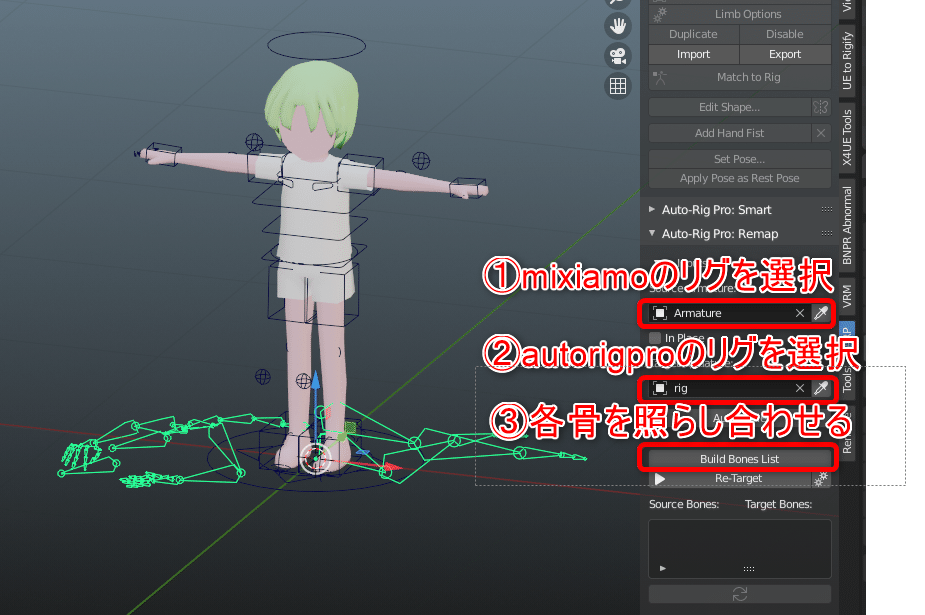Click the eyedropper next to the rig field
The width and height of the screenshot is (925, 615).
tap(821, 388)
